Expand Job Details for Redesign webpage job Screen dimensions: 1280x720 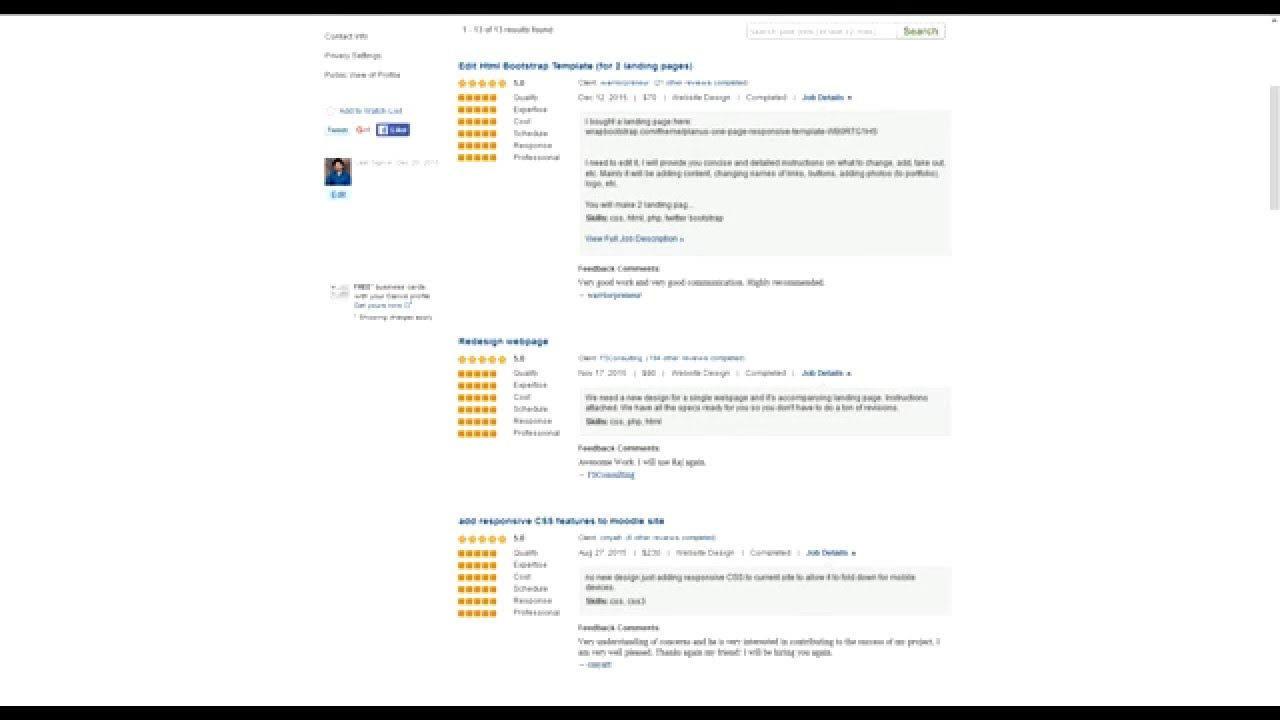coord(827,373)
